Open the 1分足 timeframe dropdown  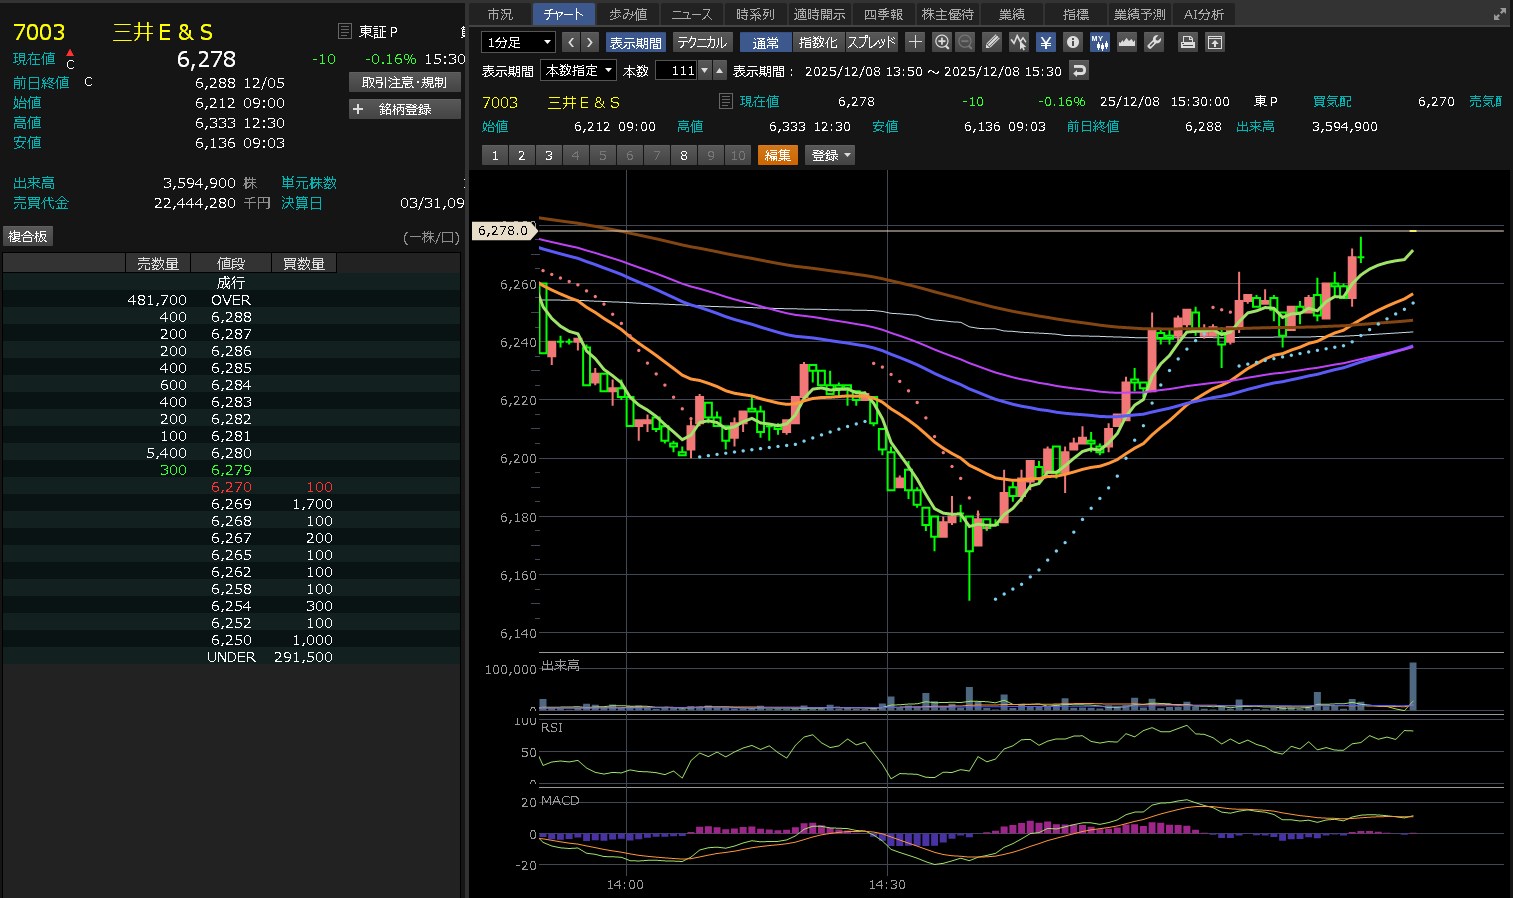[x=518, y=42]
